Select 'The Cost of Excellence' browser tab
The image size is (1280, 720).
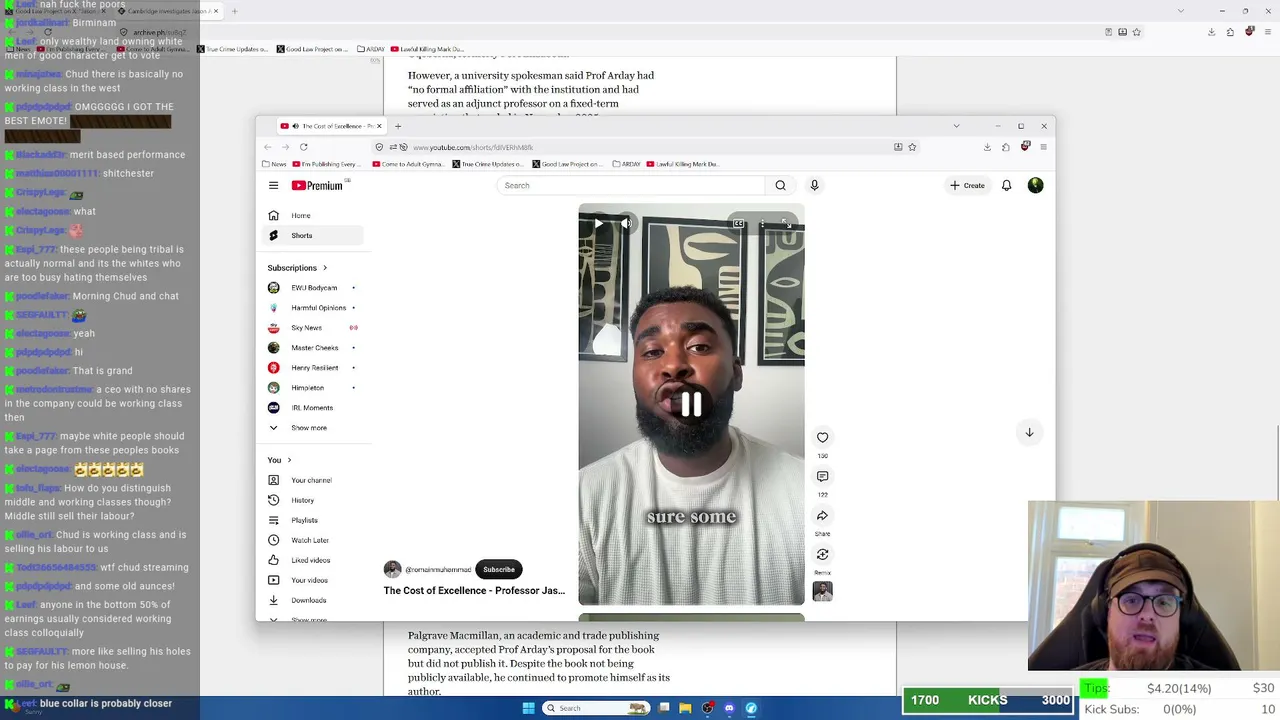331,126
